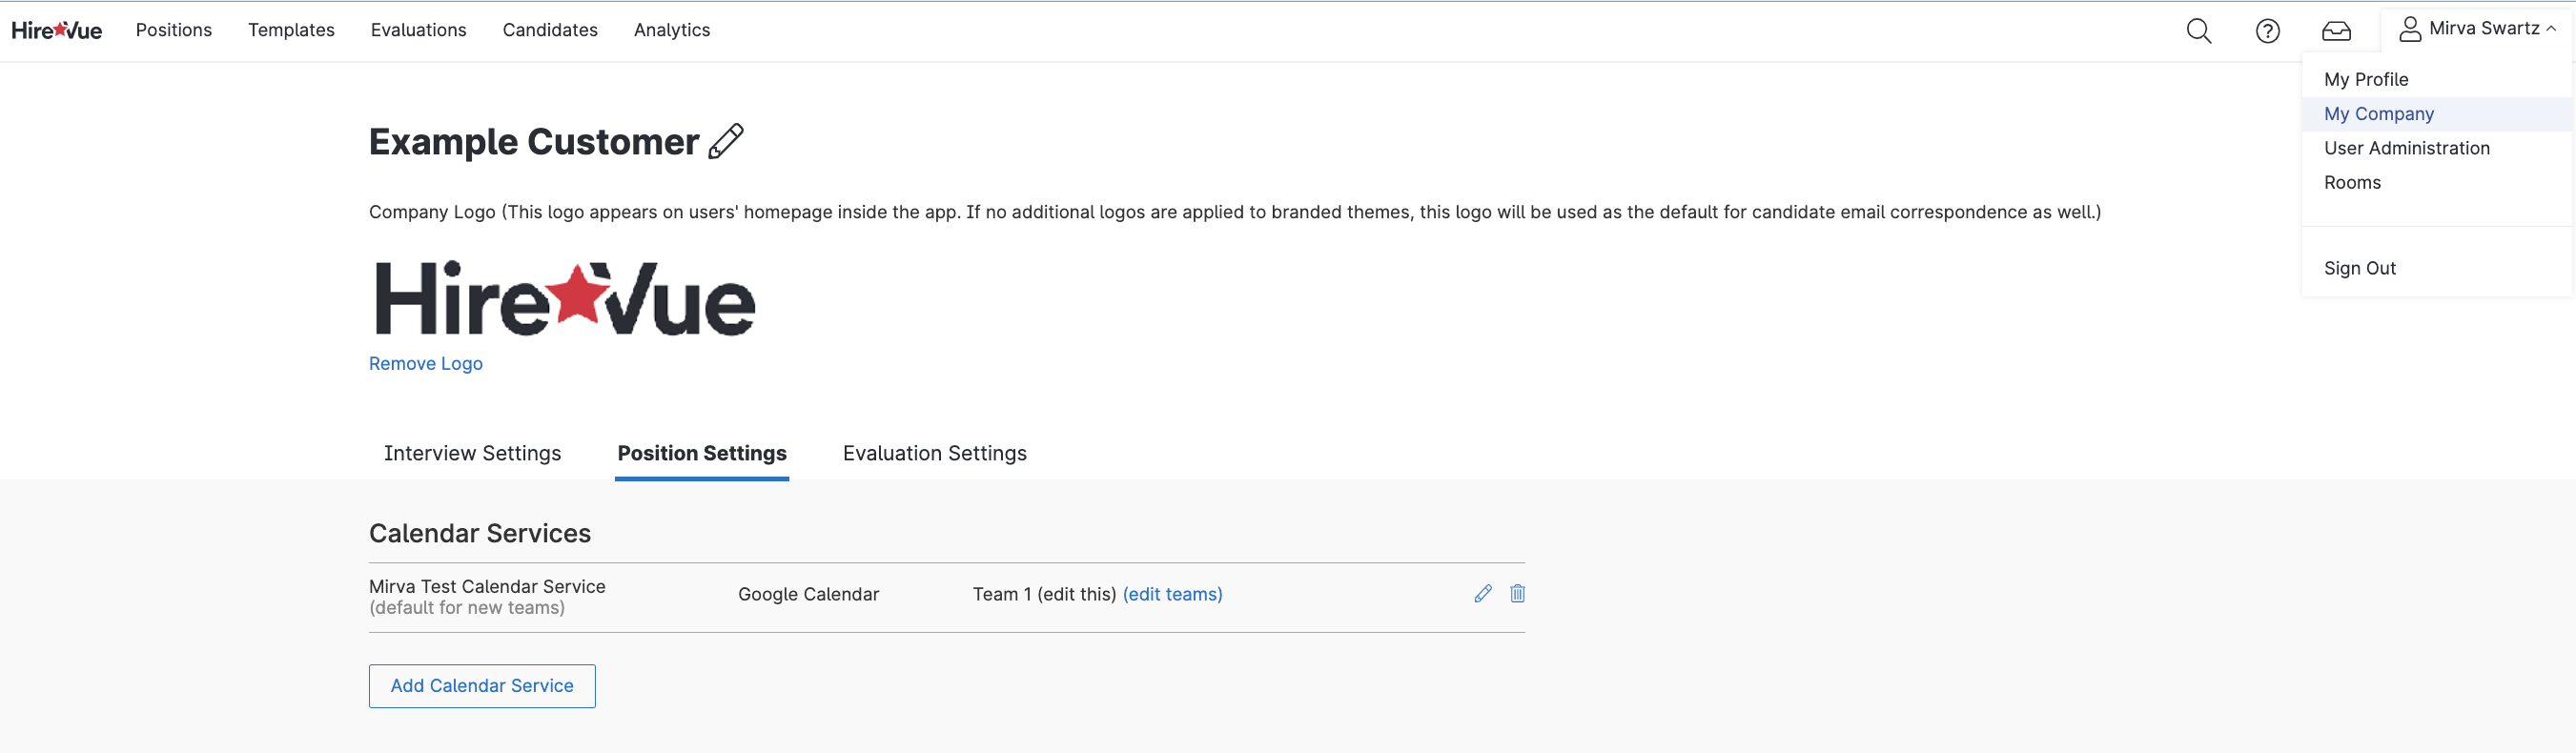
Task: Open the Templates menu
Action: coord(291,30)
